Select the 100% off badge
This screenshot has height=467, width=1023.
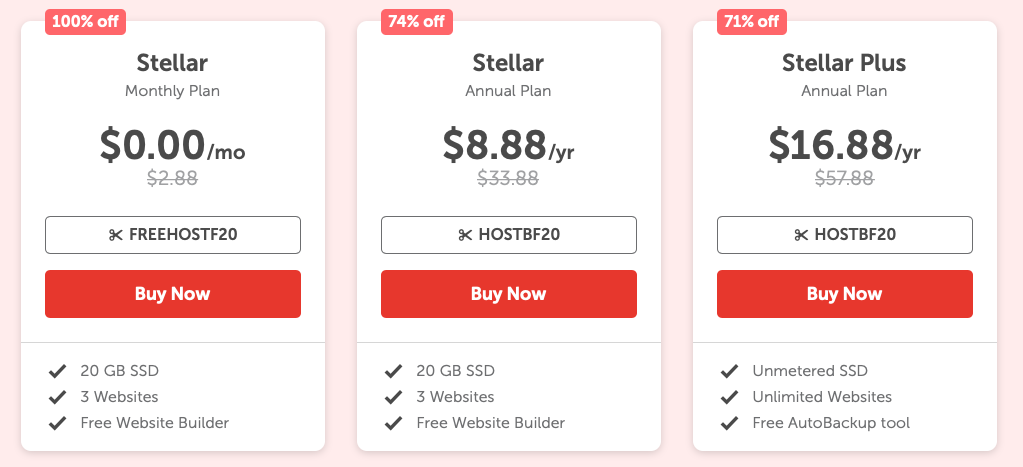(x=85, y=22)
